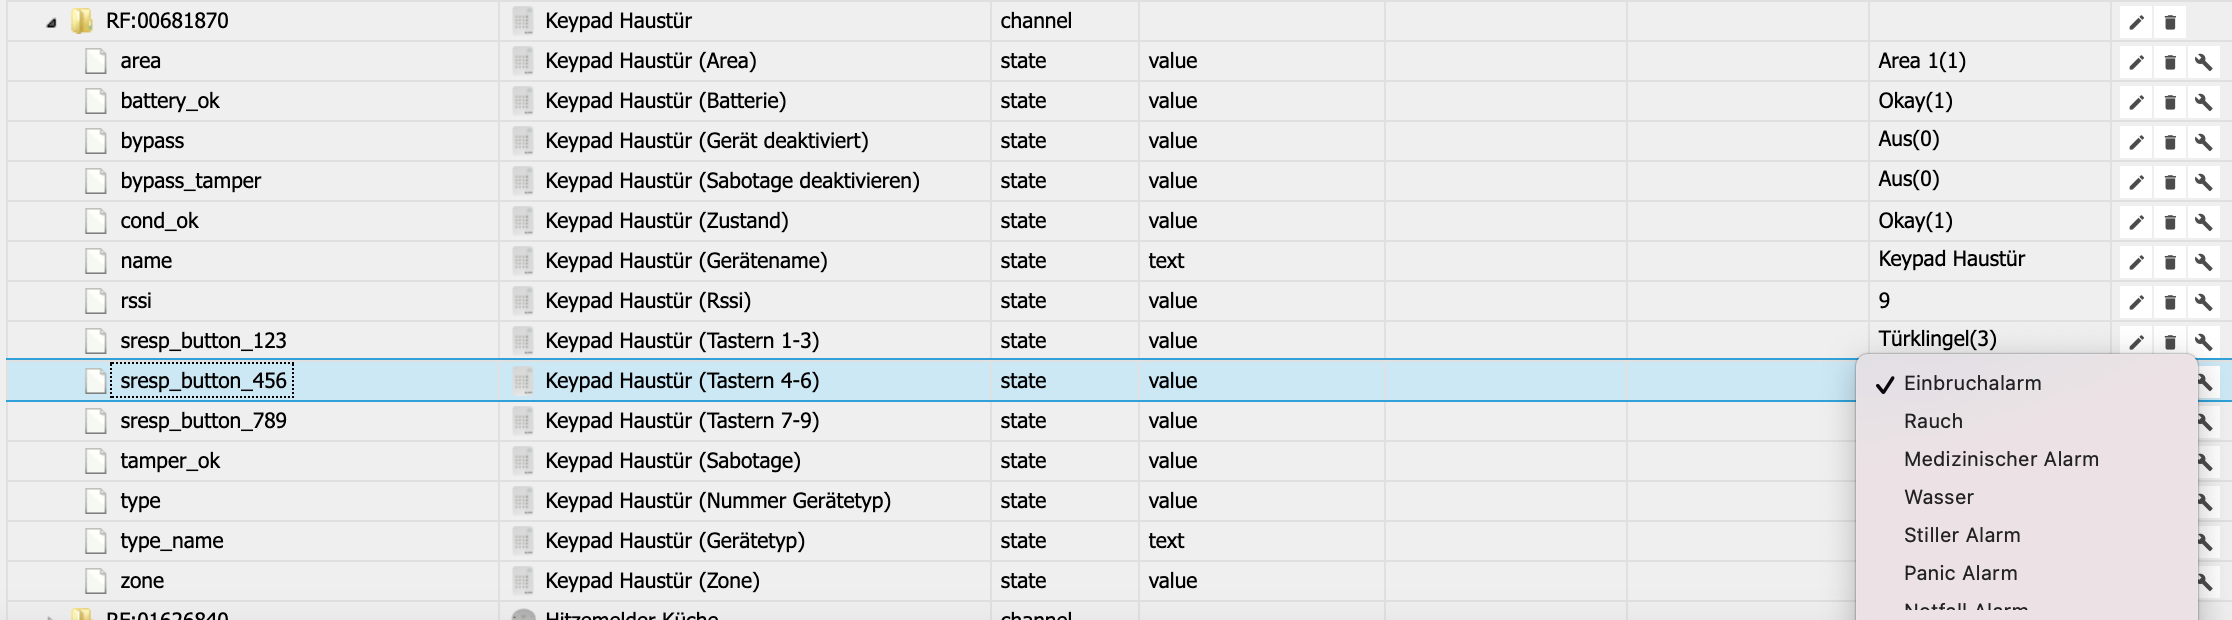Select the sresp_button_789 tree item
The width and height of the screenshot is (2232, 620).
[x=203, y=421]
